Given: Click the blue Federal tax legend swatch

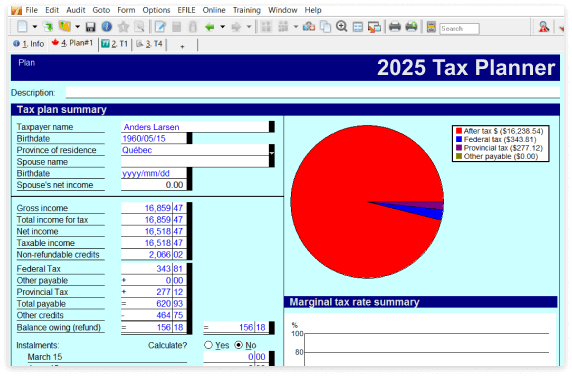Looking at the screenshot, I should (x=459, y=139).
